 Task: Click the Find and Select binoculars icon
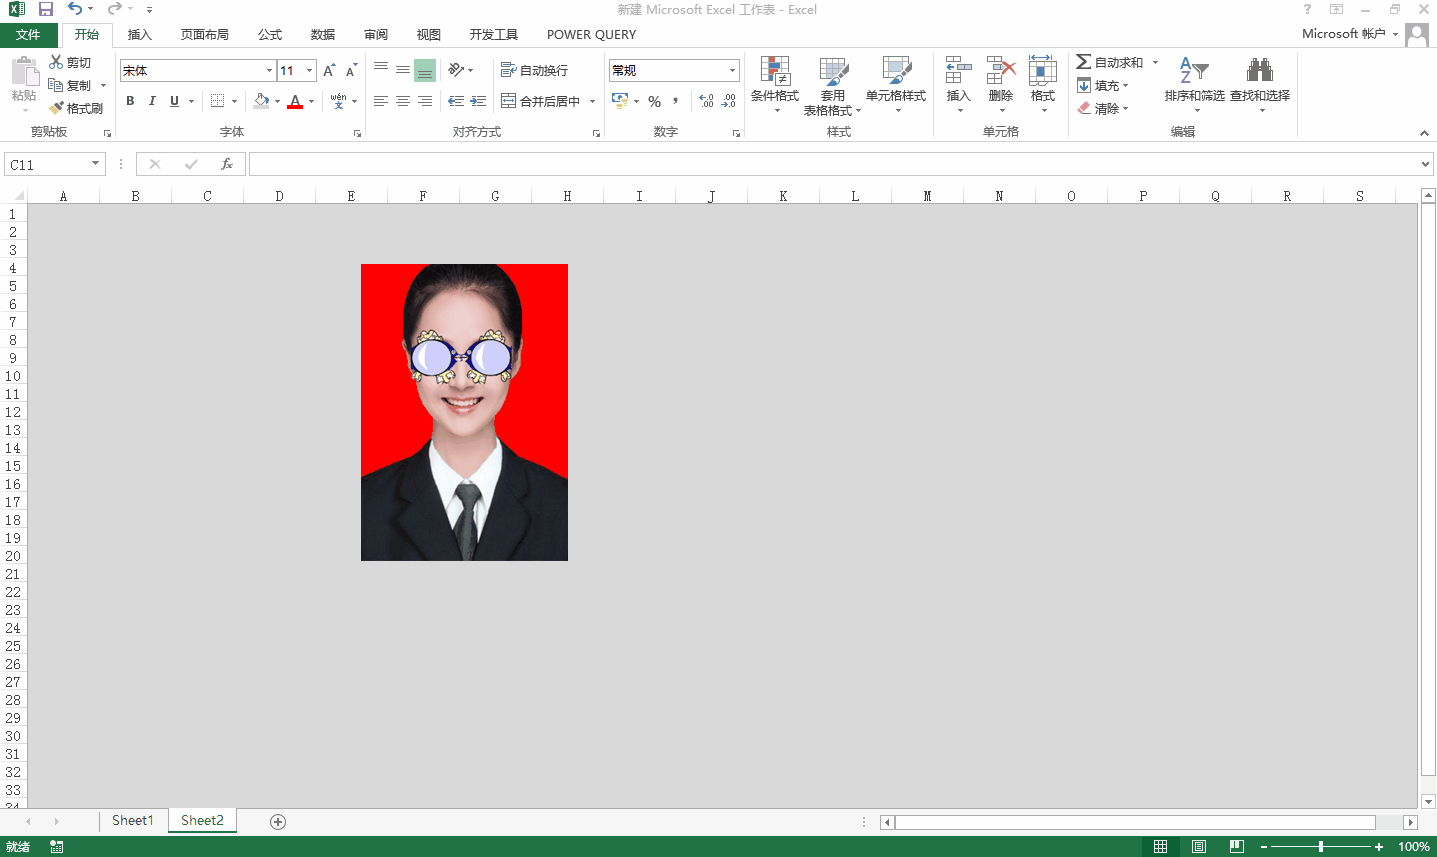point(1259,72)
